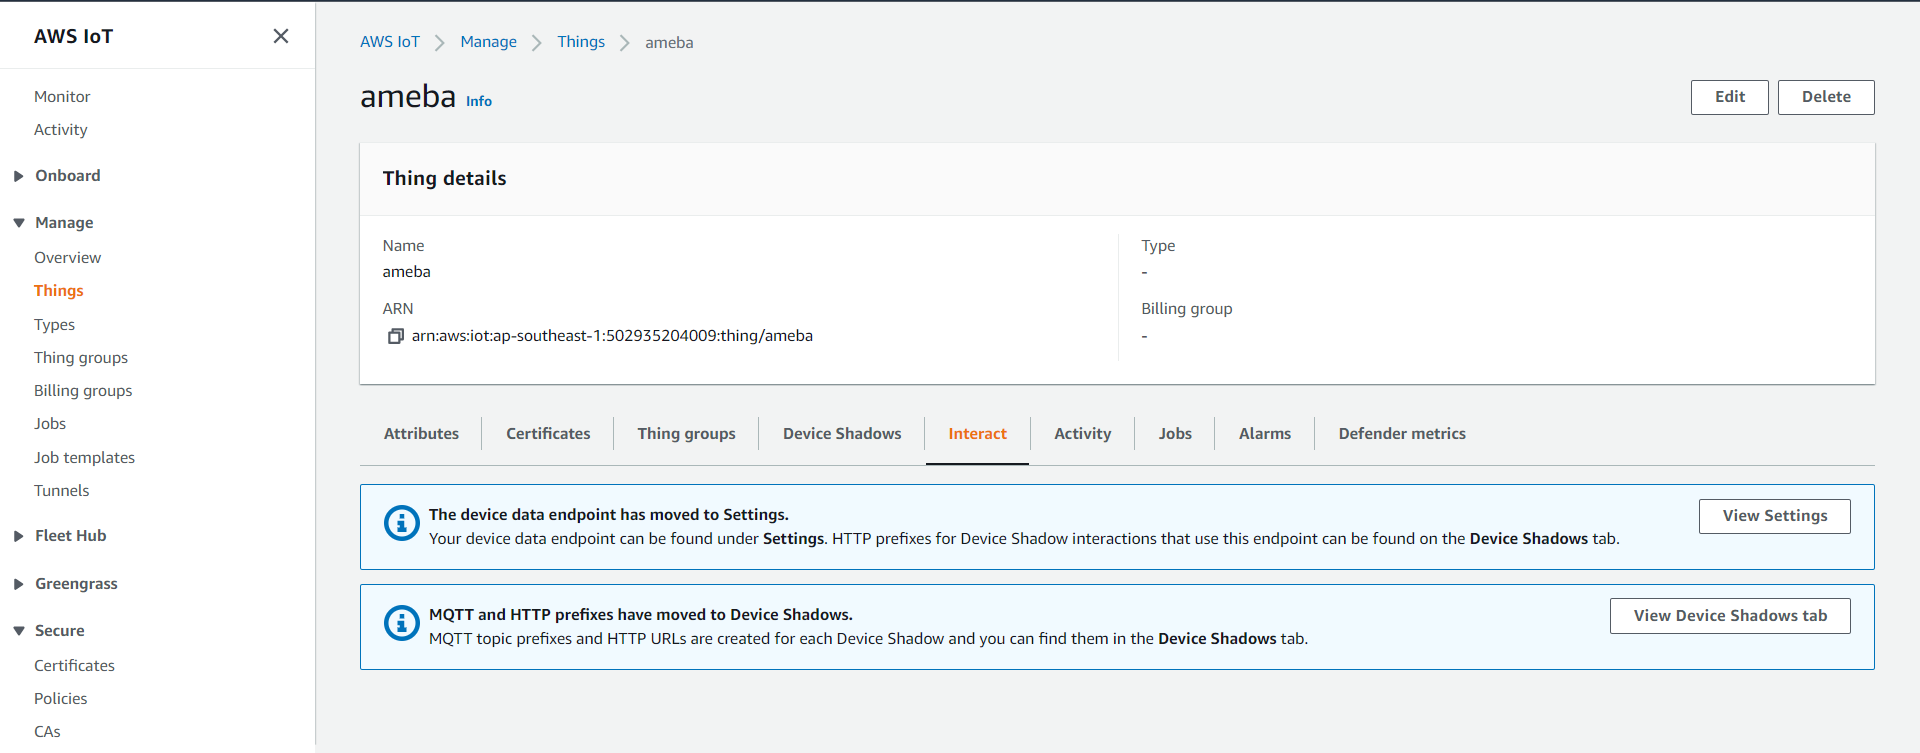Collapse the Manage section
The height and width of the screenshot is (753, 1920).
point(19,223)
